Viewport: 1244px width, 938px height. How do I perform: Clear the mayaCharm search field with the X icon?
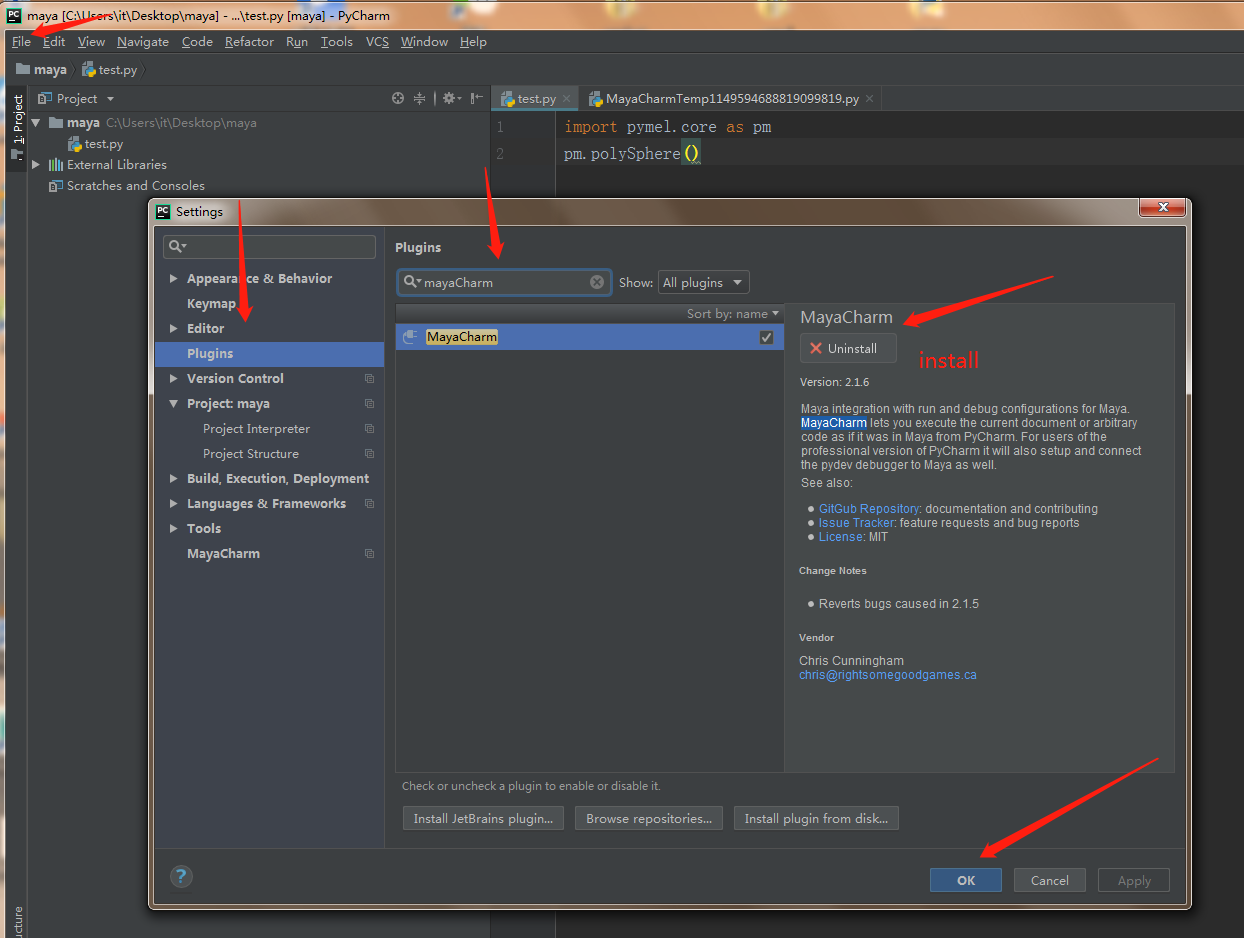[597, 282]
